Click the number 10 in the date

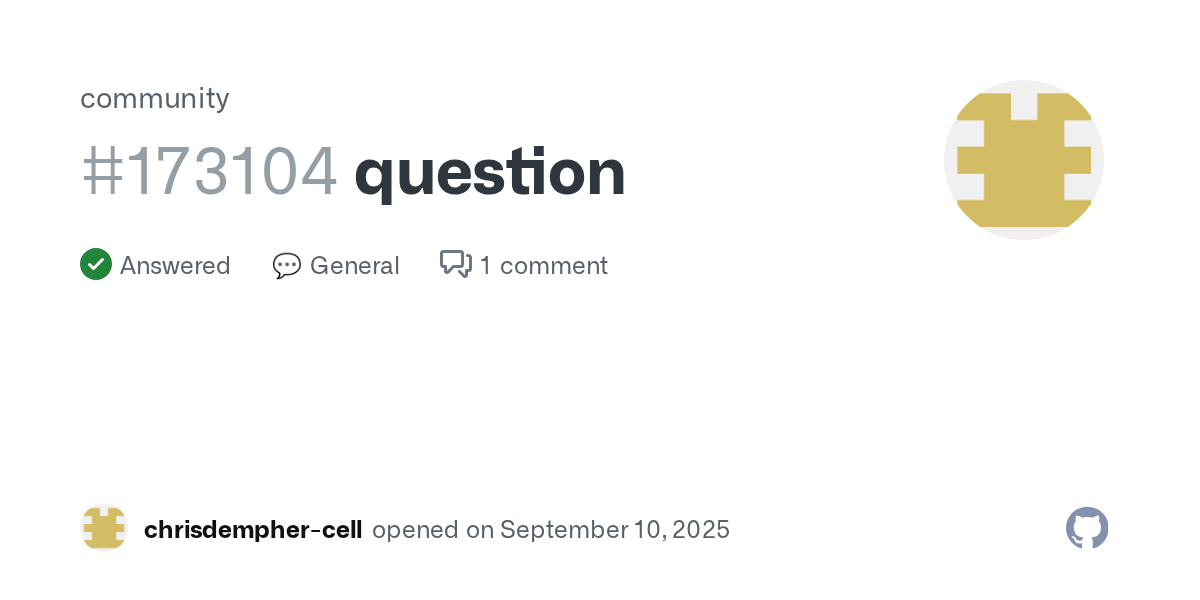tap(644, 530)
